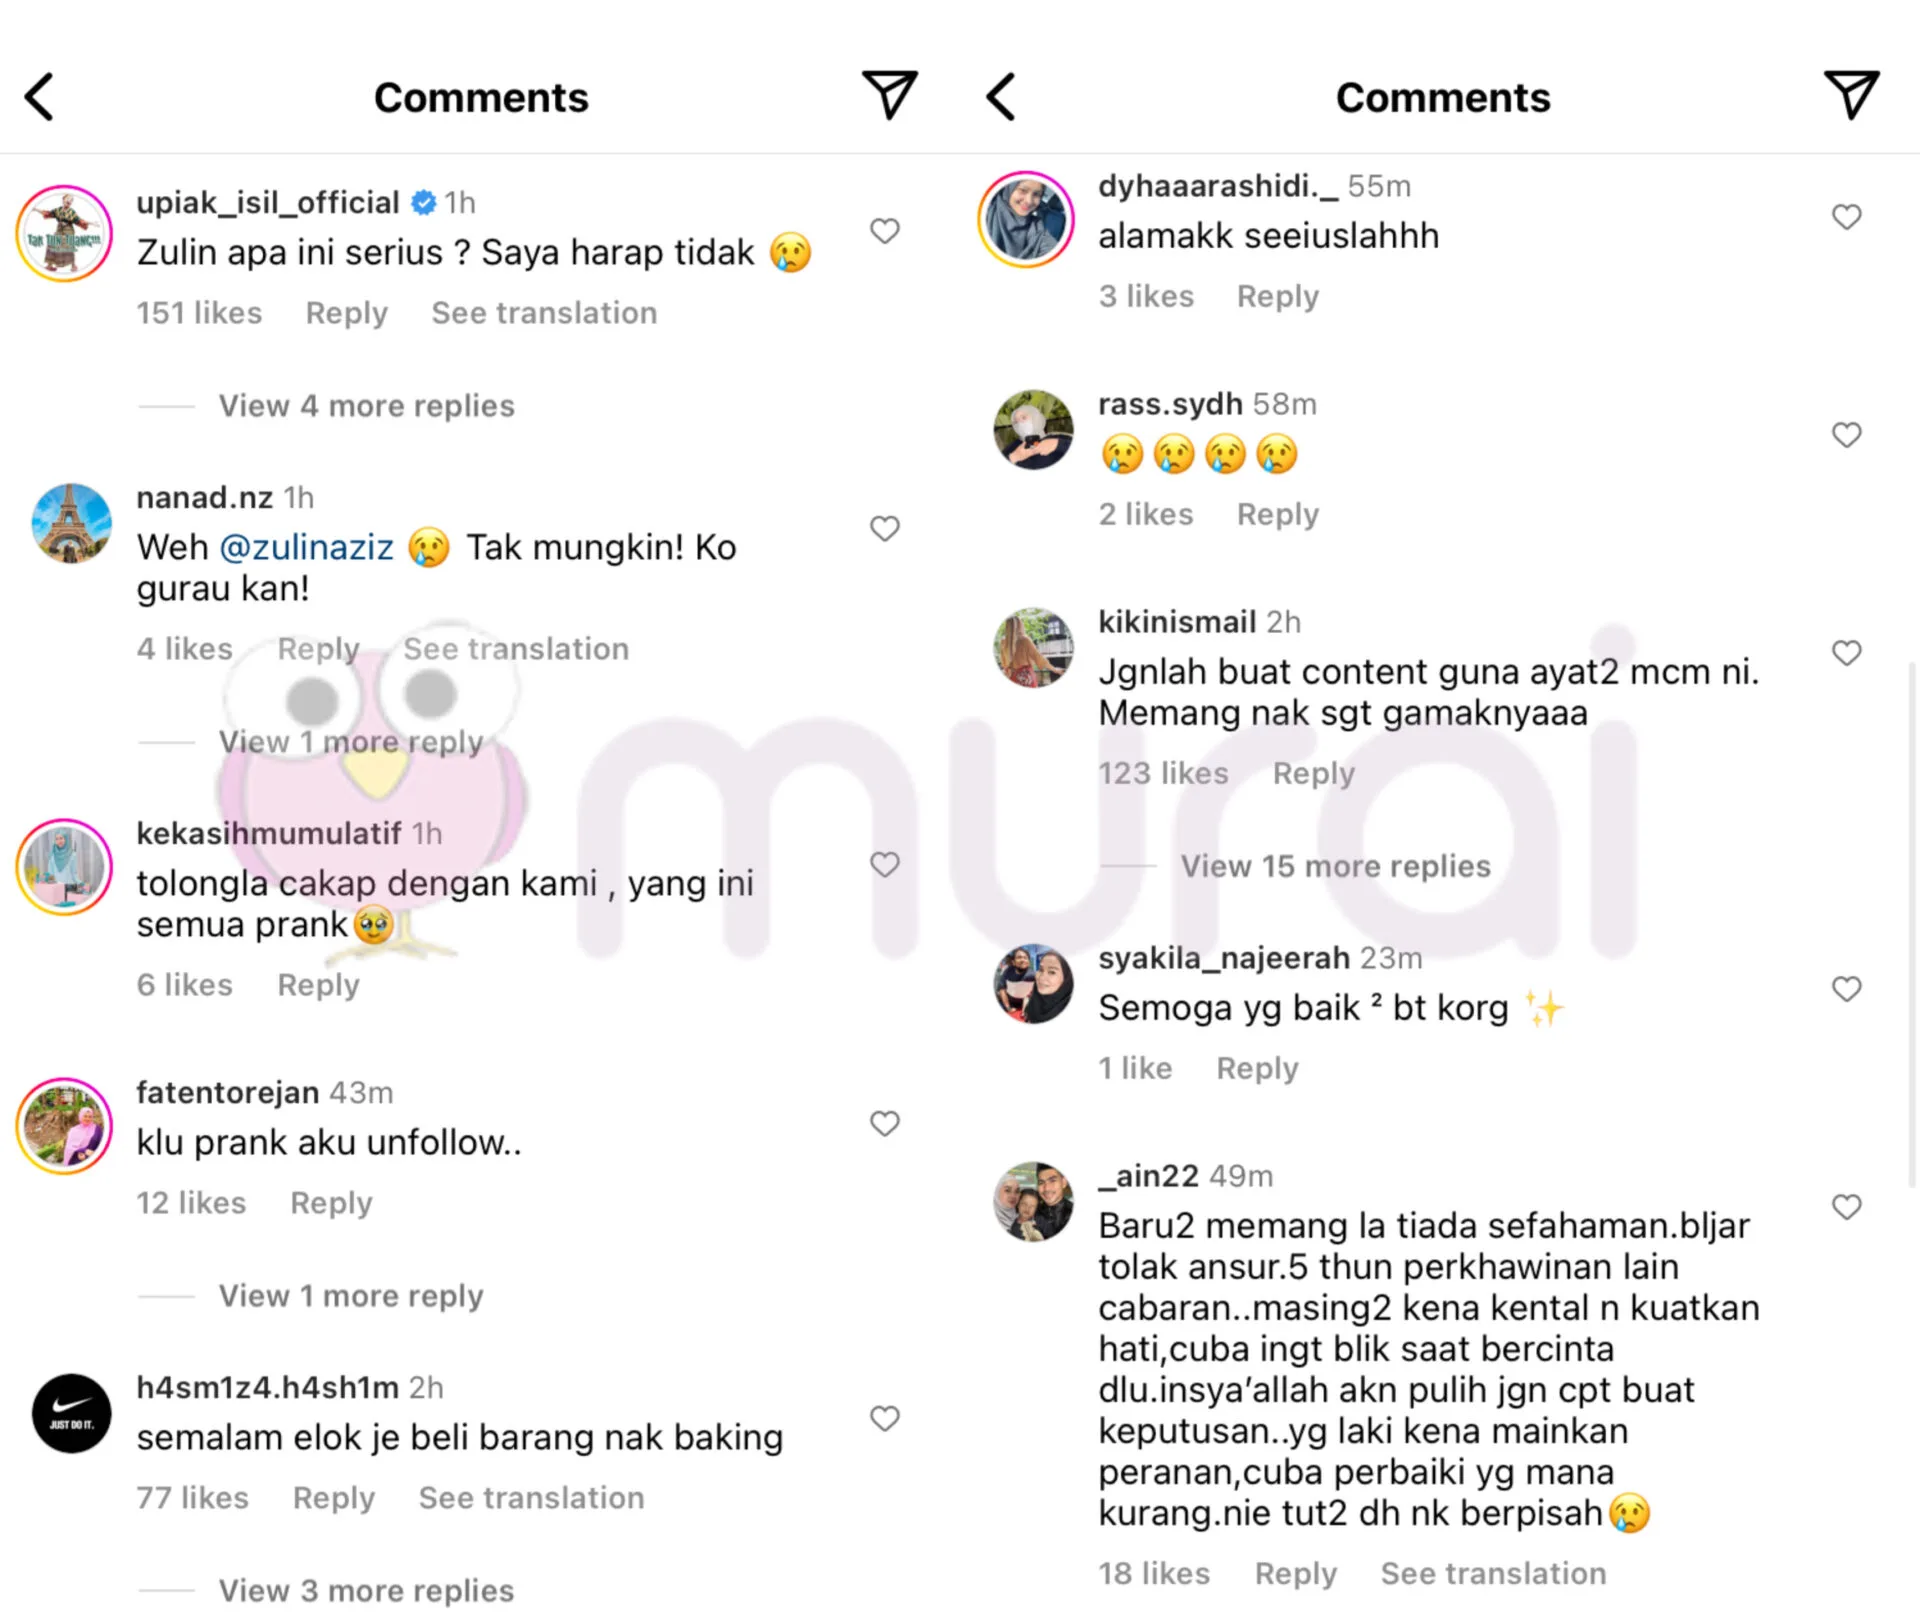Open nanad.nz profile picture
Image resolution: width=1920 pixels, height=1621 pixels.
(x=71, y=523)
